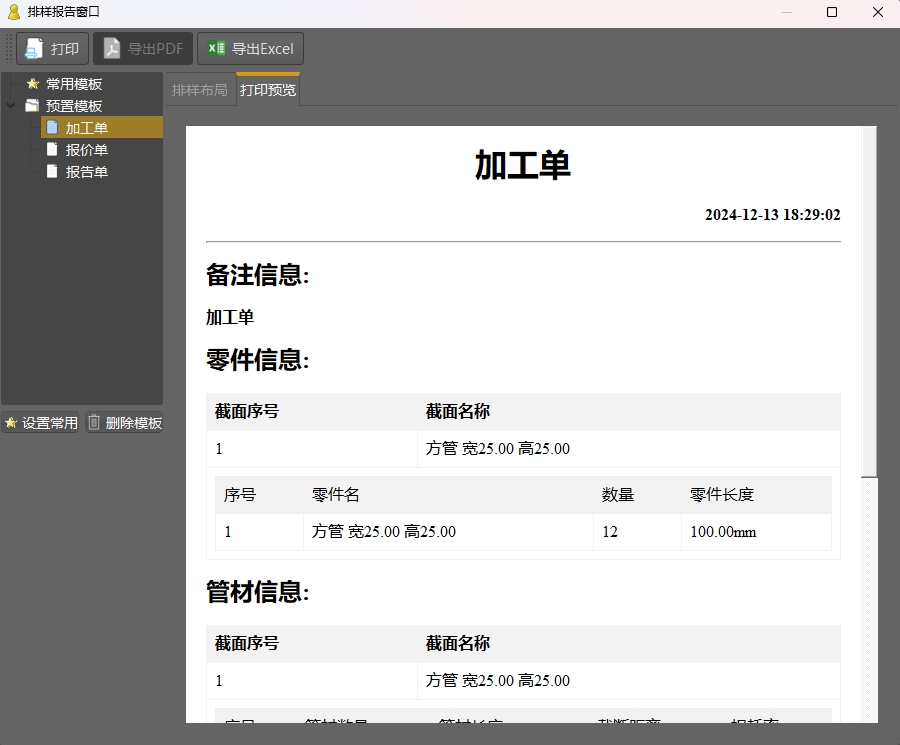Screen dimensions: 900x745
Task: Click the document icon beside 报价单
Action: click(x=52, y=150)
